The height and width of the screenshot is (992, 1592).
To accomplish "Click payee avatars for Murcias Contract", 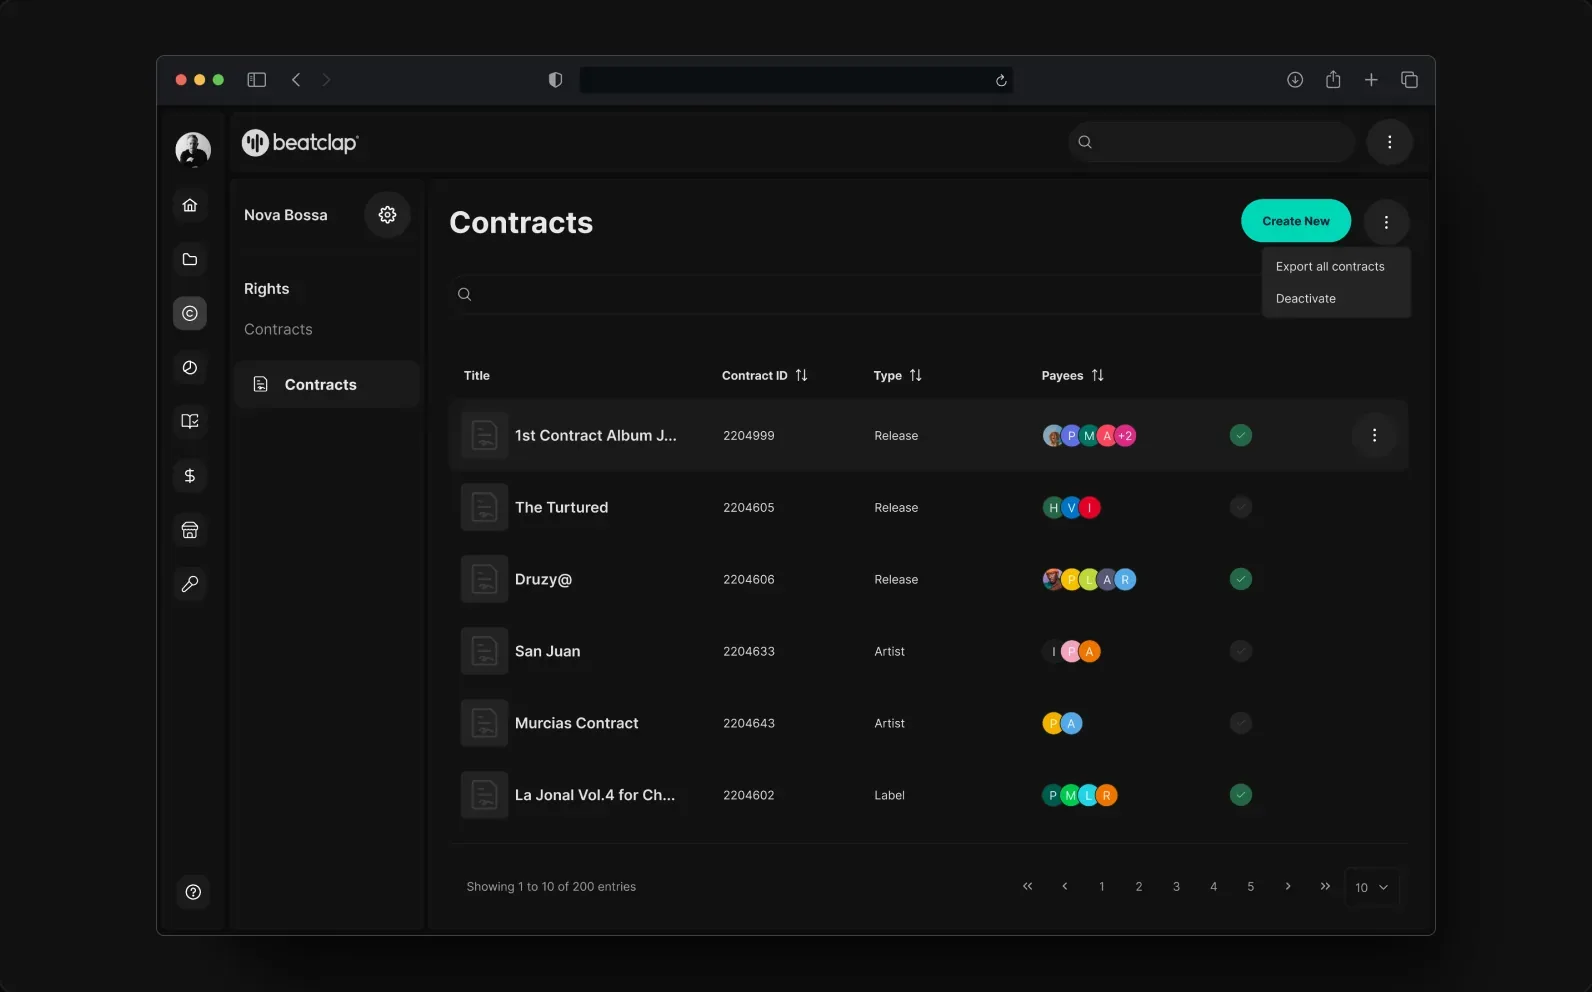I will point(1062,723).
